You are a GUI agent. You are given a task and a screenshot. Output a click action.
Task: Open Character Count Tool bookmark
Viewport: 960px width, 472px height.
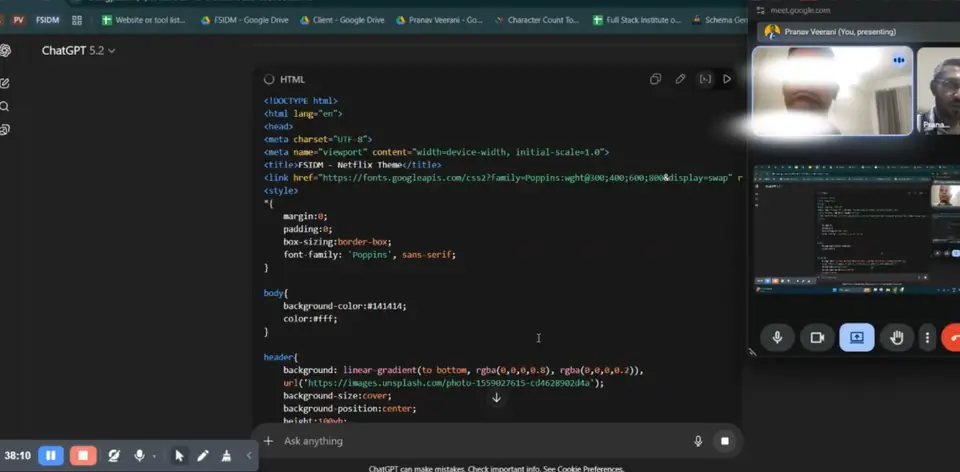537,20
